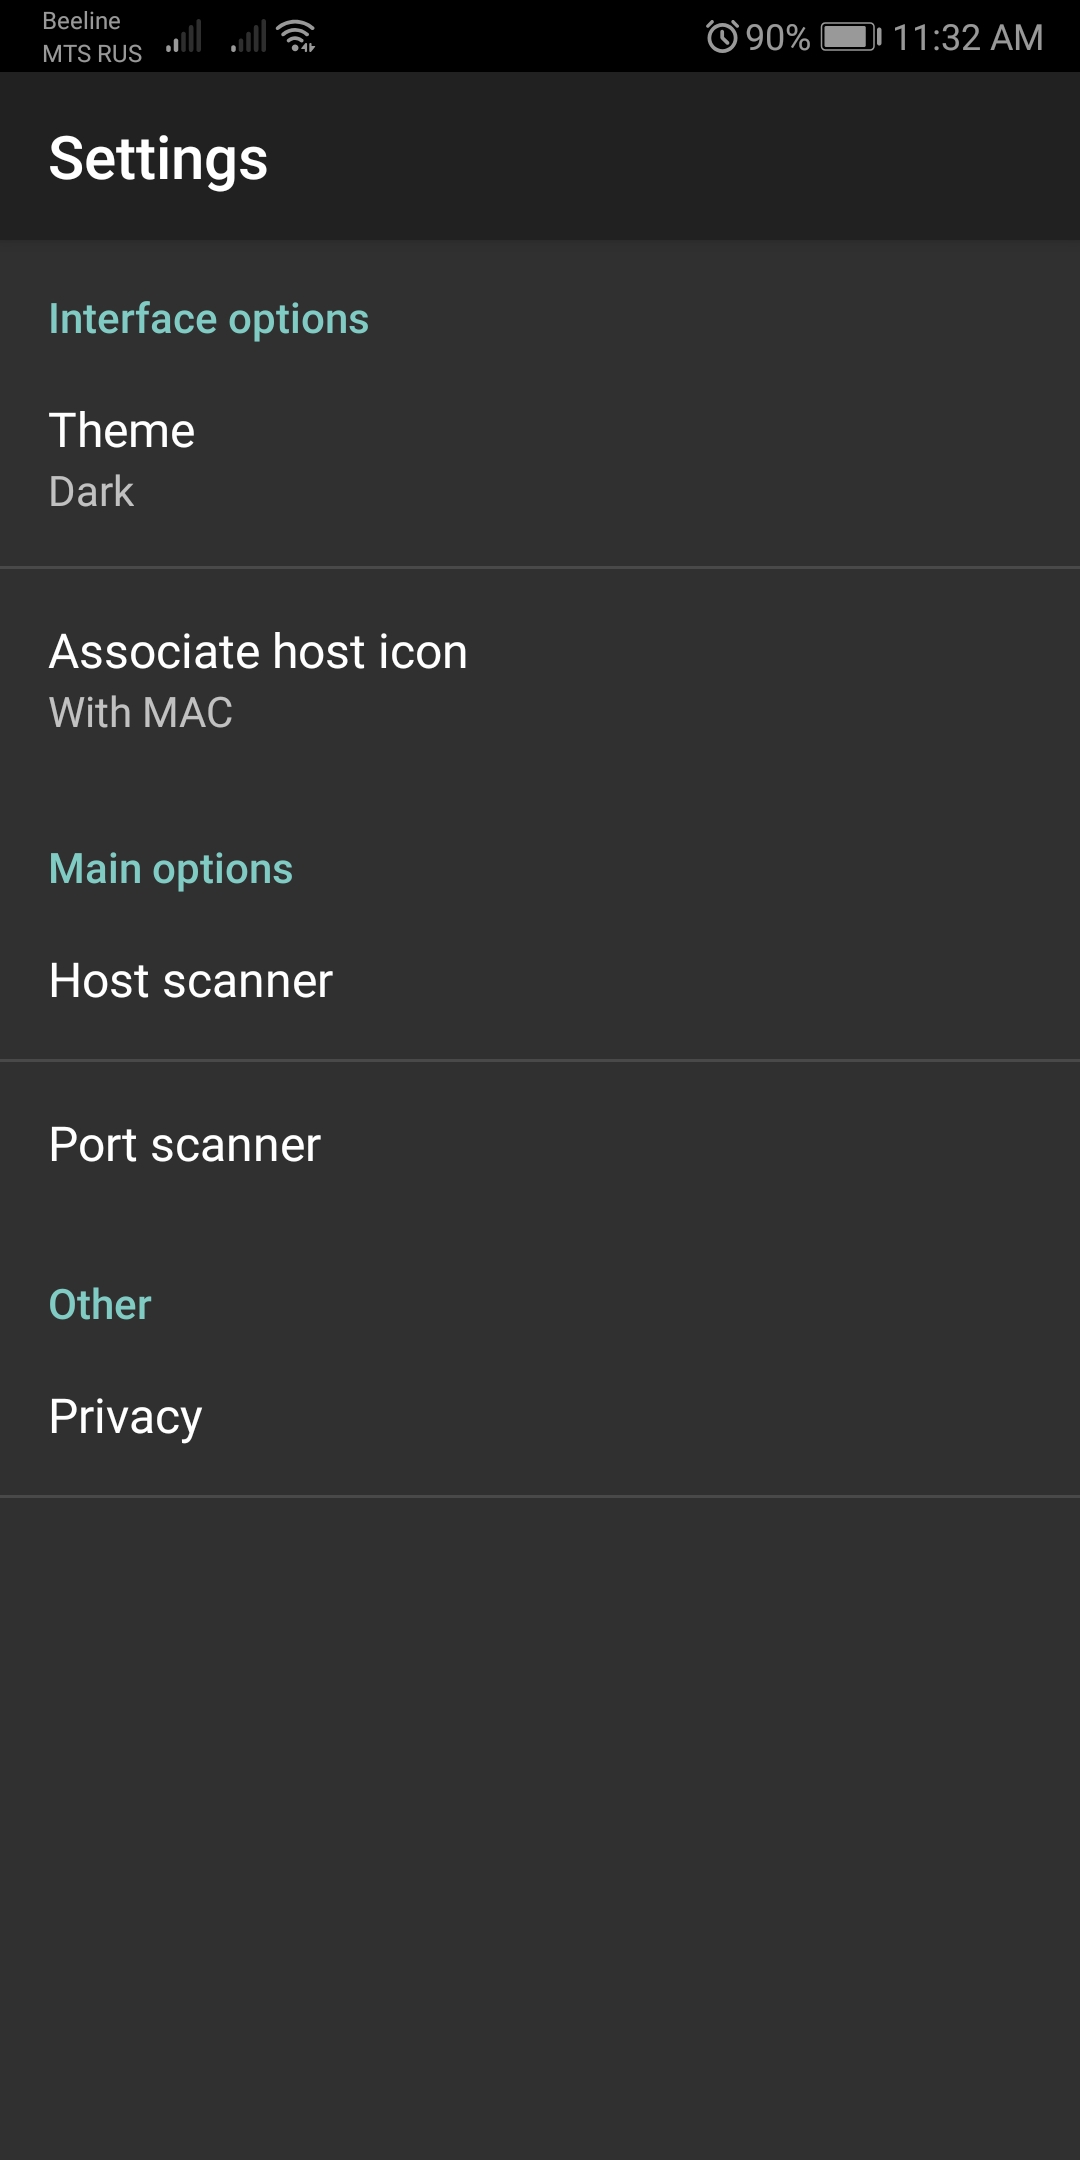Viewport: 1080px width, 2160px height.
Task: Tap the second SIM signal strength icon
Action: point(248,36)
